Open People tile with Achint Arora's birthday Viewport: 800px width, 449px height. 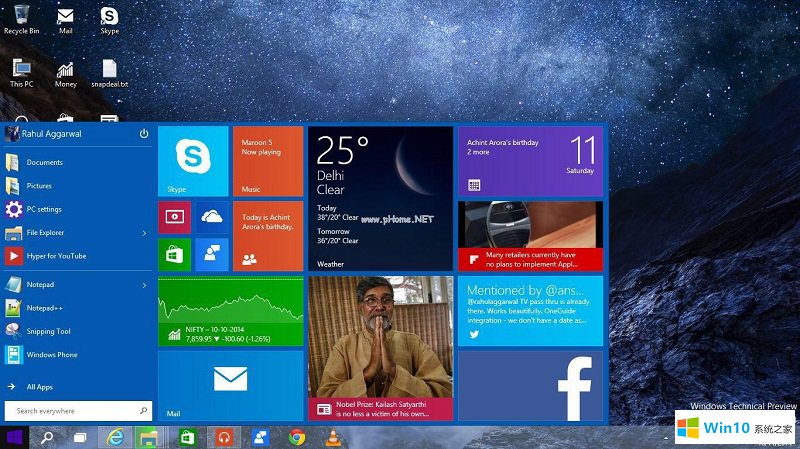[268, 236]
